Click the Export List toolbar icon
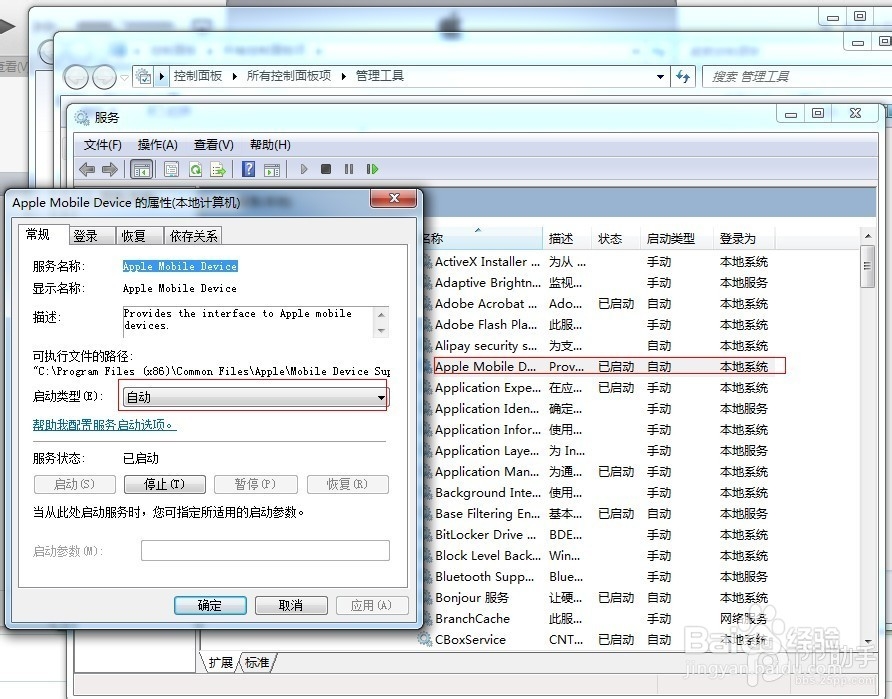The width and height of the screenshot is (892, 699). click(x=217, y=170)
